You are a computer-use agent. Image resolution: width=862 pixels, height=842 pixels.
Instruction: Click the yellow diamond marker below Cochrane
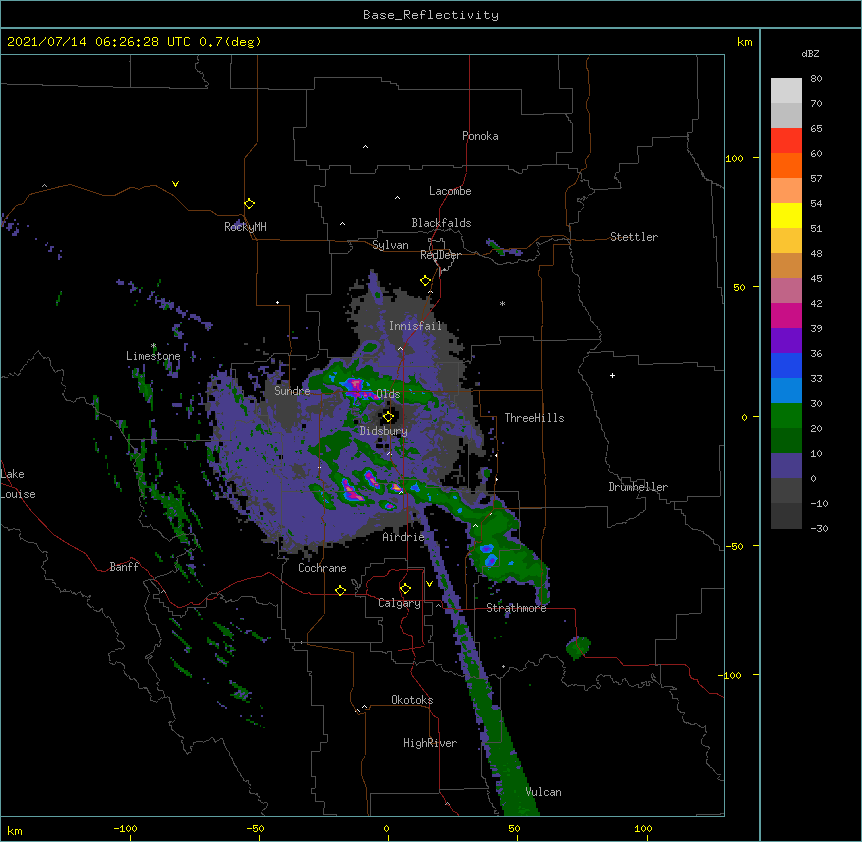340,590
